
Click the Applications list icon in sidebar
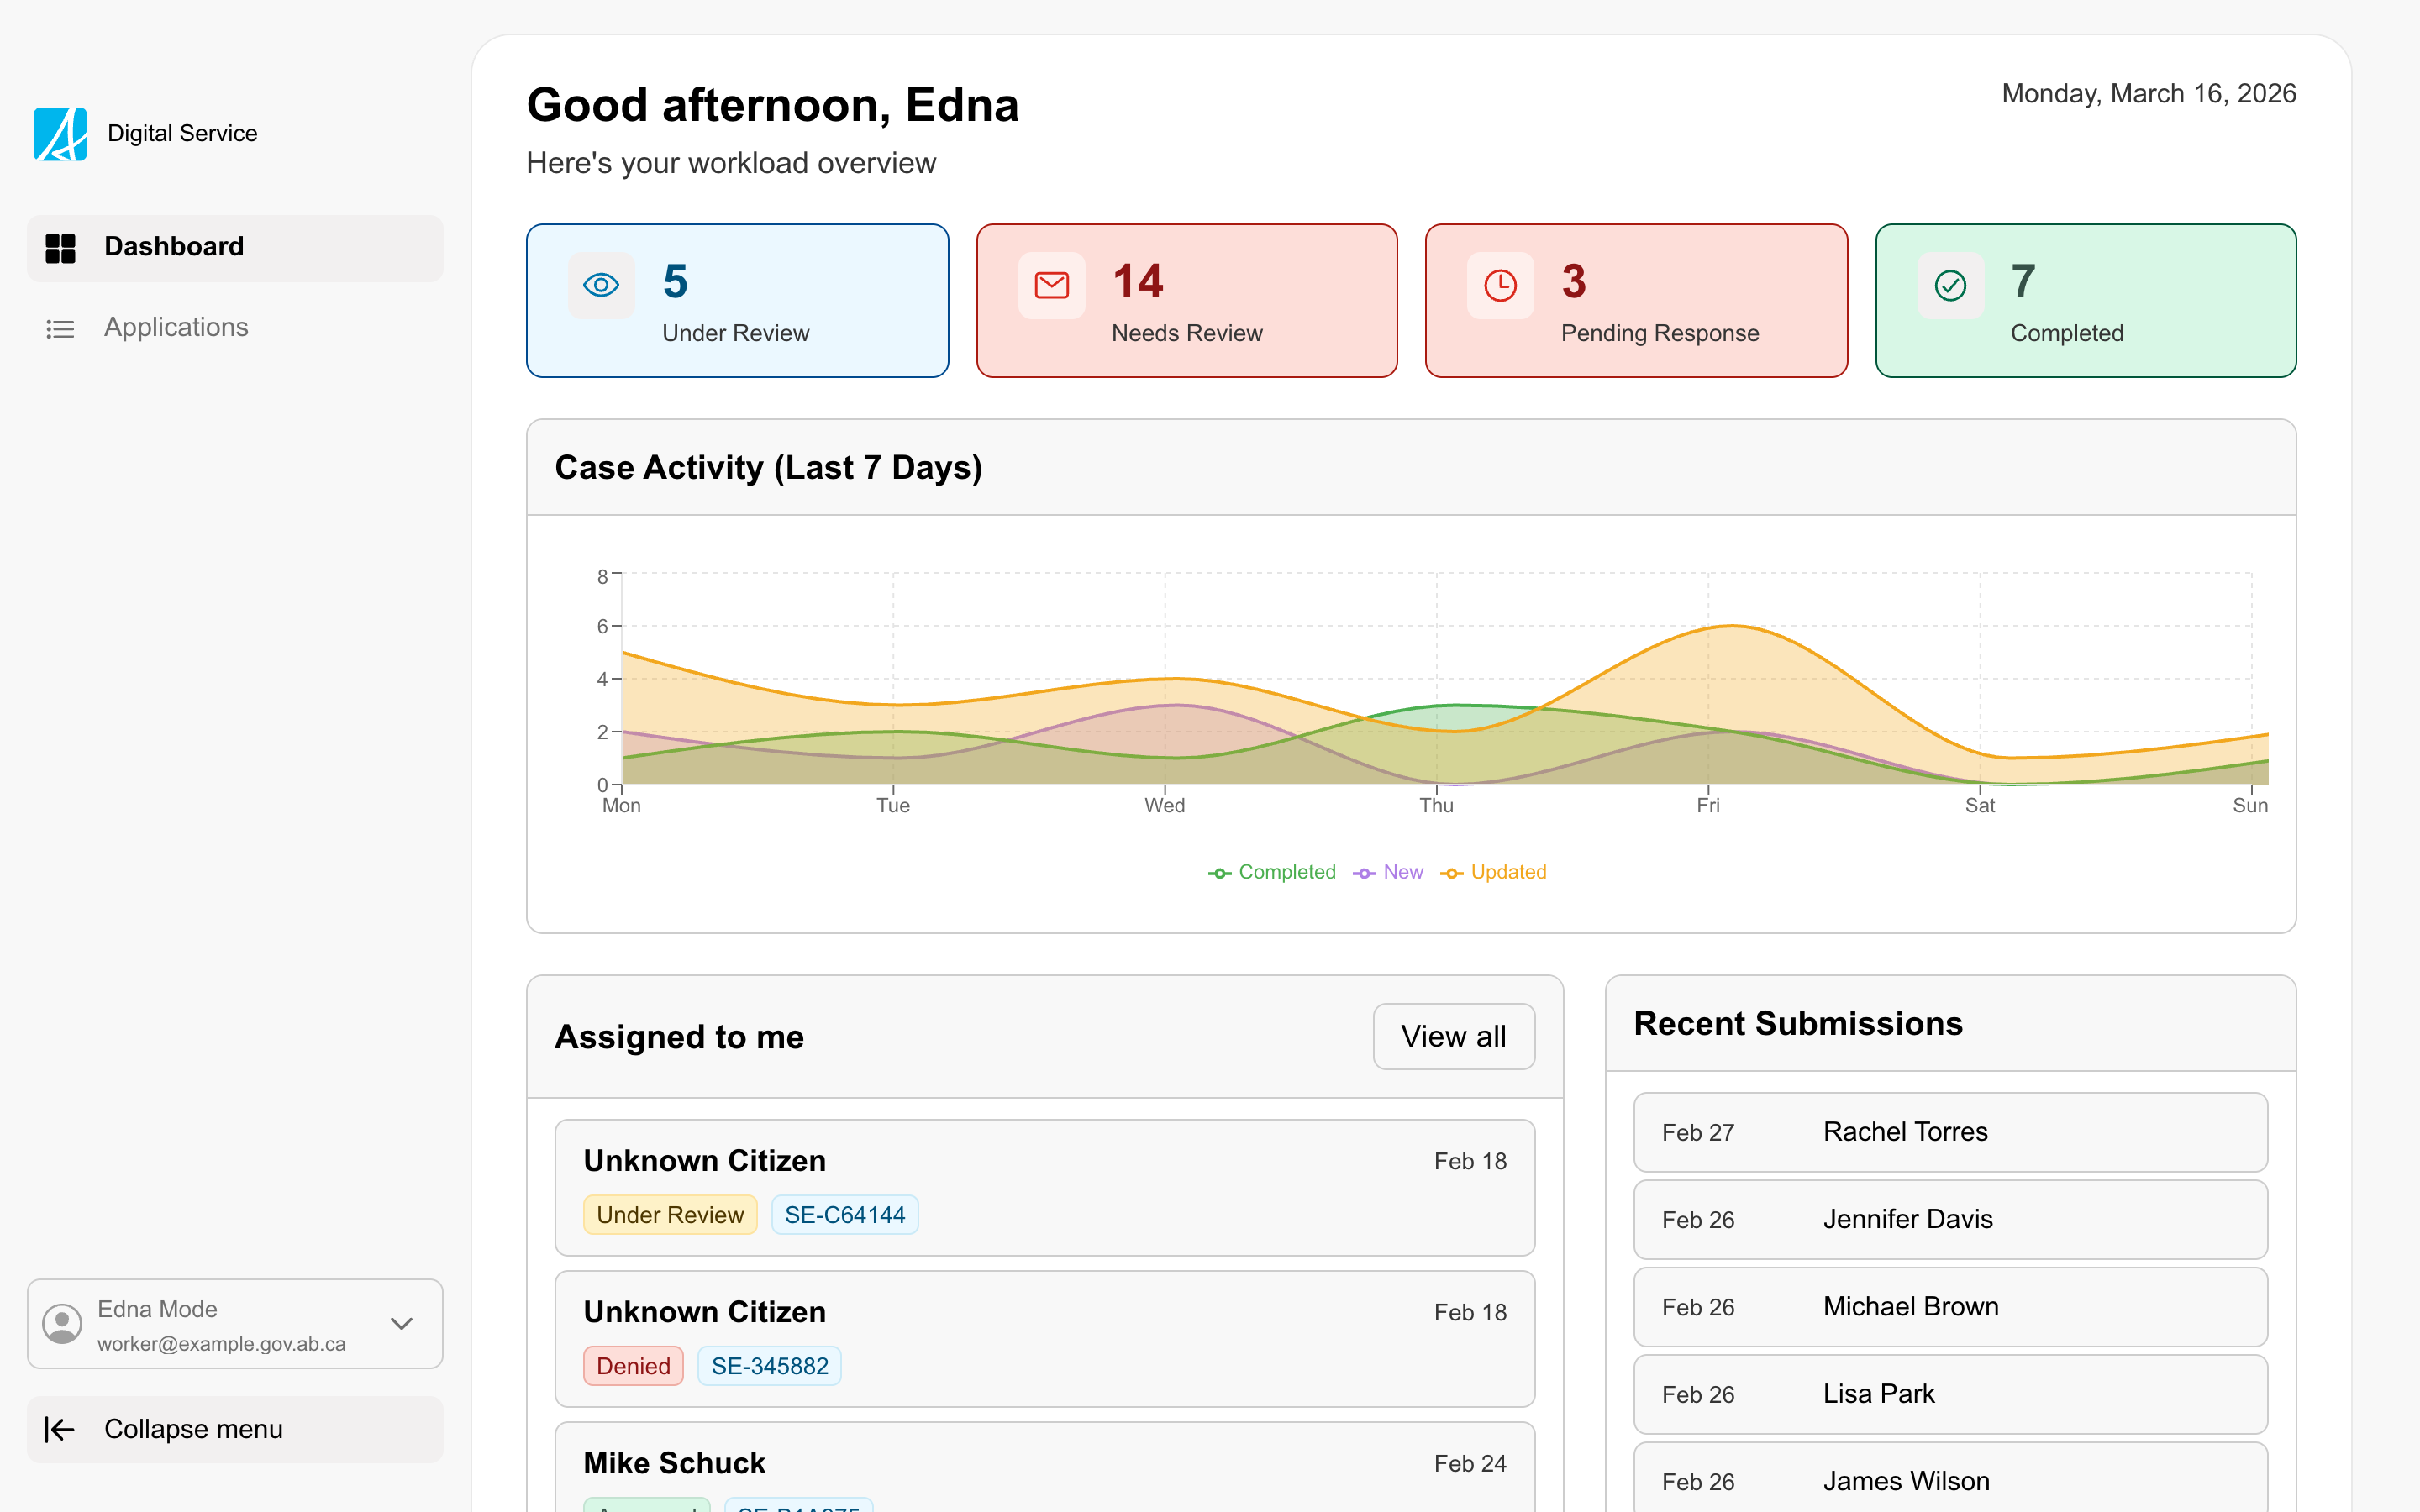[x=61, y=328]
